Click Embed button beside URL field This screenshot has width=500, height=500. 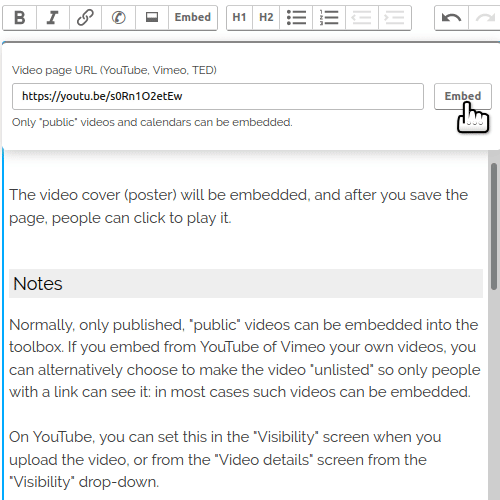(x=463, y=96)
